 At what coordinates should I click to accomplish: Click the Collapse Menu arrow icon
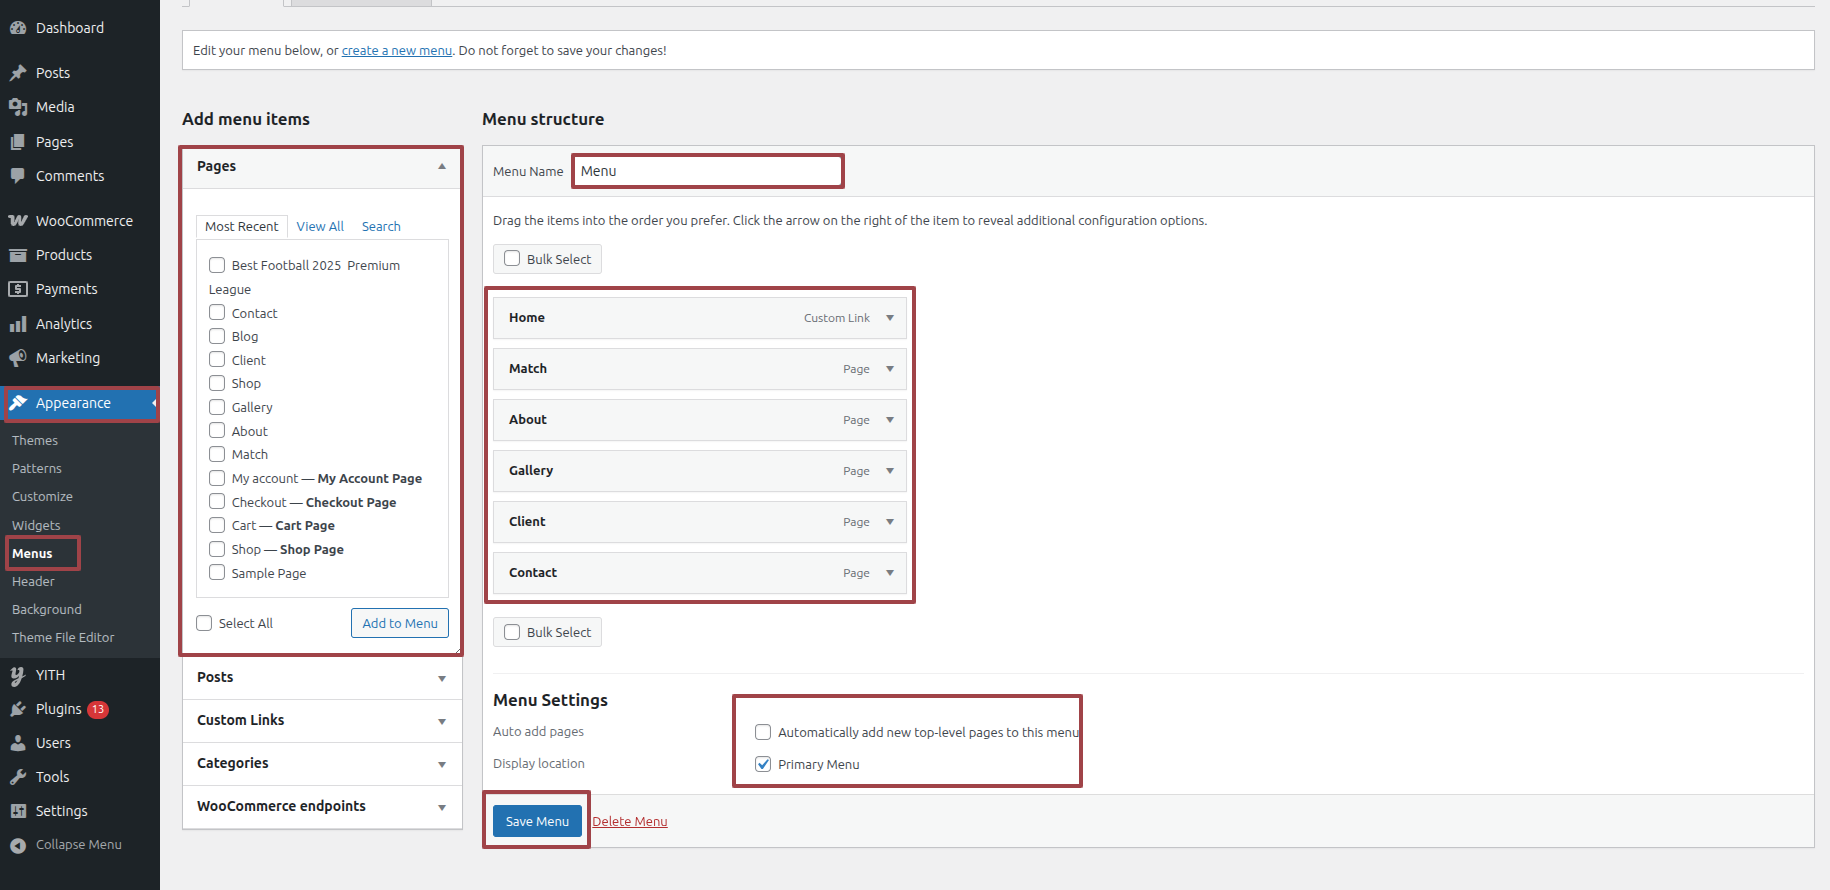point(18,845)
